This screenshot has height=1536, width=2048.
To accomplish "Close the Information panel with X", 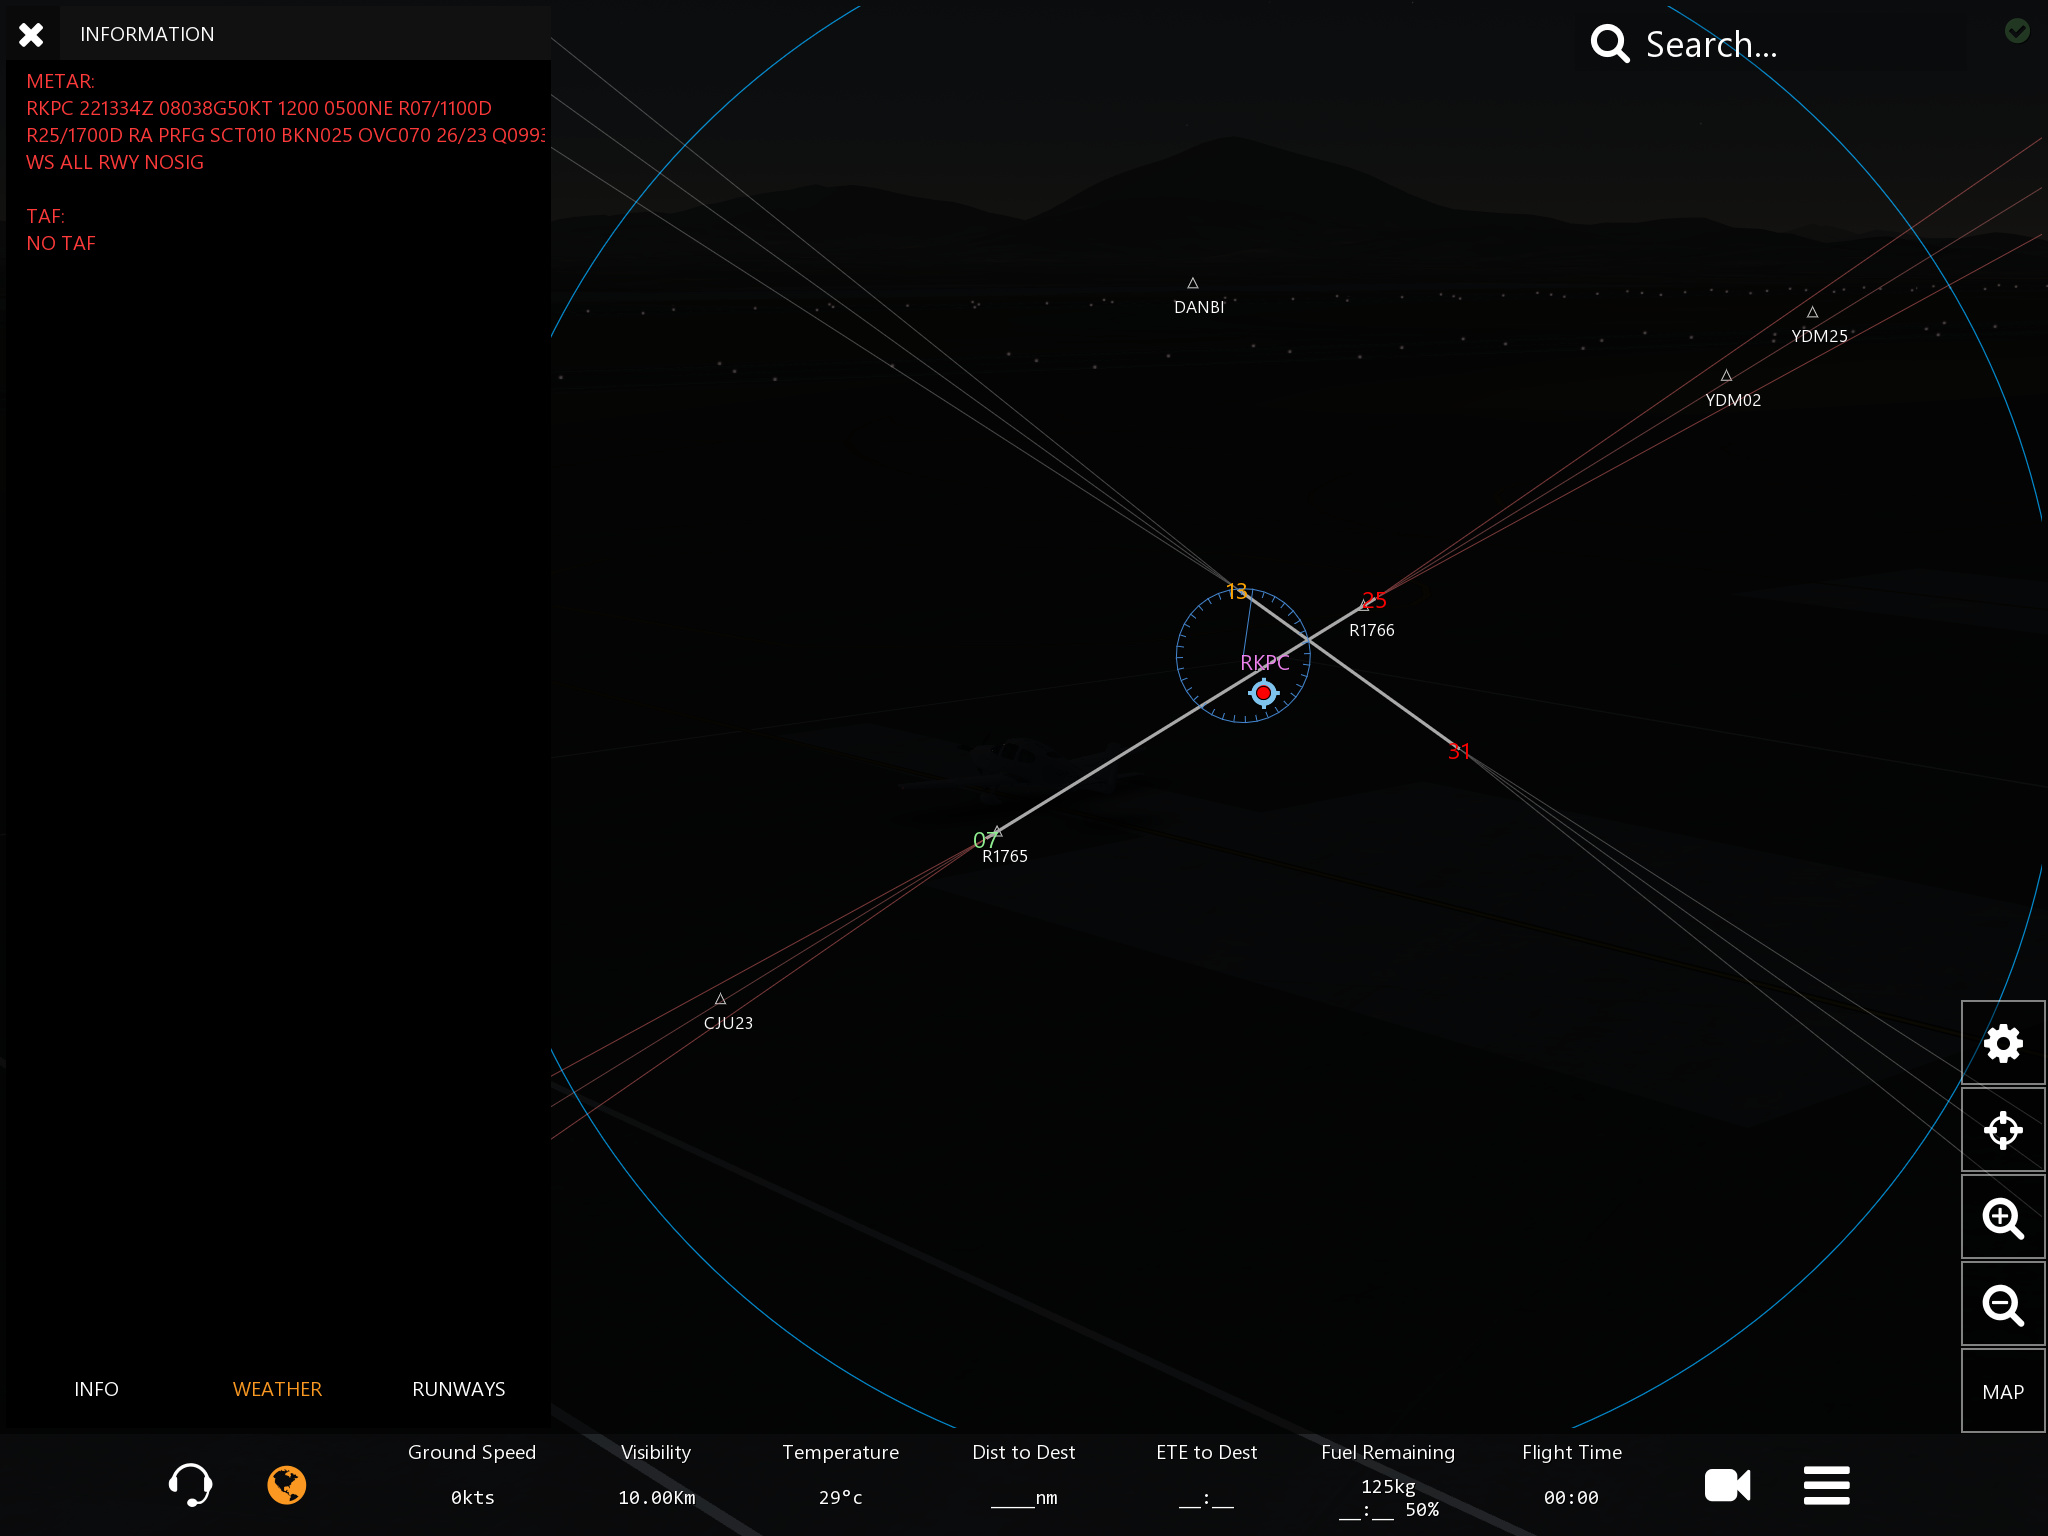I will [x=31, y=35].
